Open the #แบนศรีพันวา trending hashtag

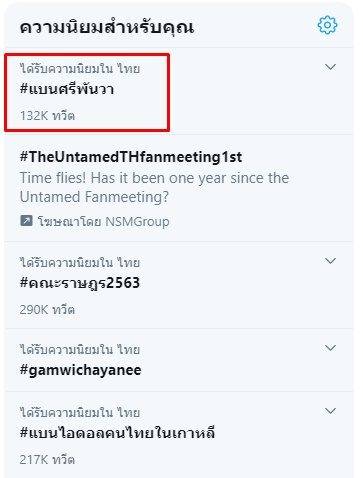coord(67,89)
